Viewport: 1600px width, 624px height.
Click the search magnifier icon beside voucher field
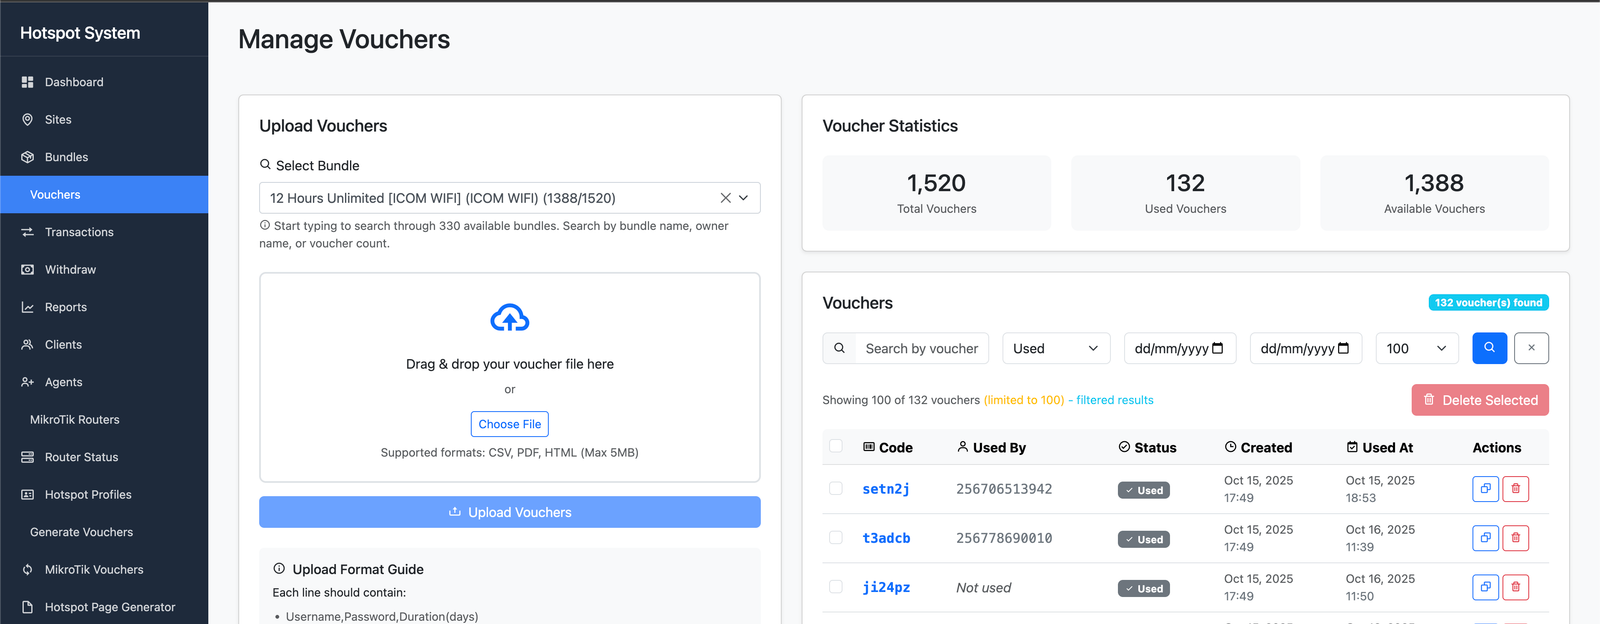click(840, 348)
